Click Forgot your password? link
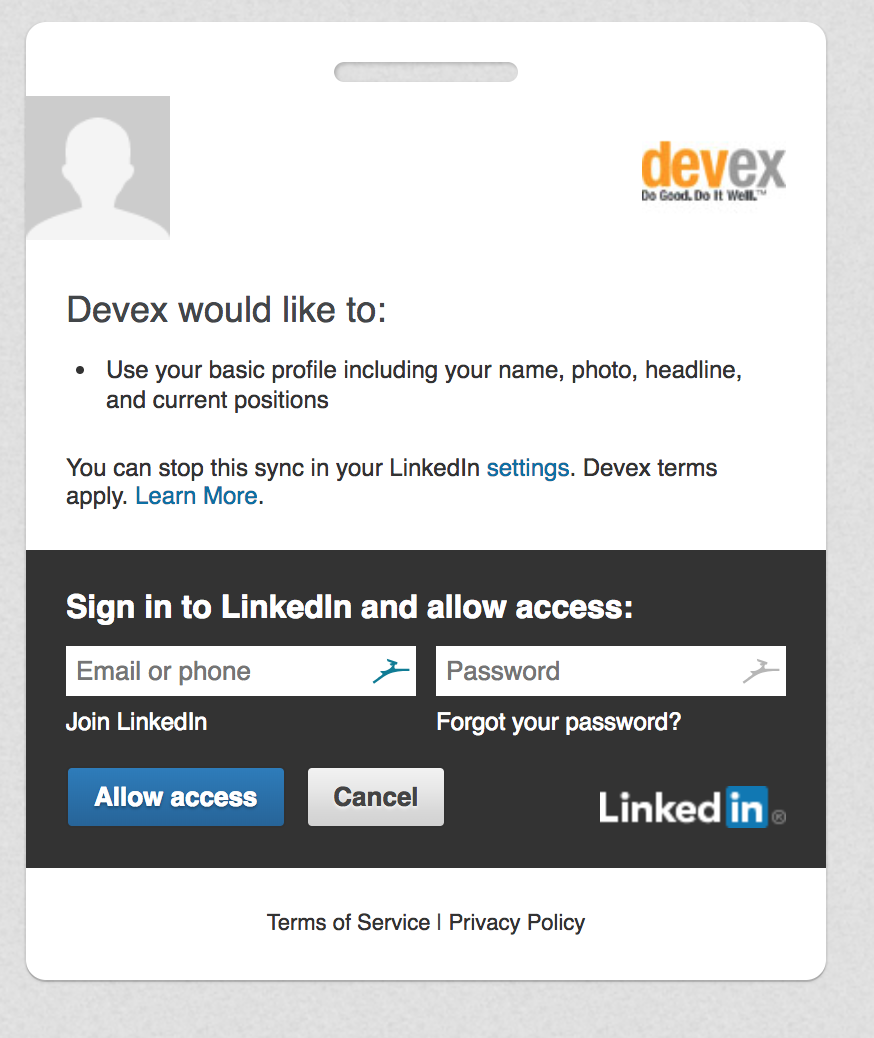 558,722
